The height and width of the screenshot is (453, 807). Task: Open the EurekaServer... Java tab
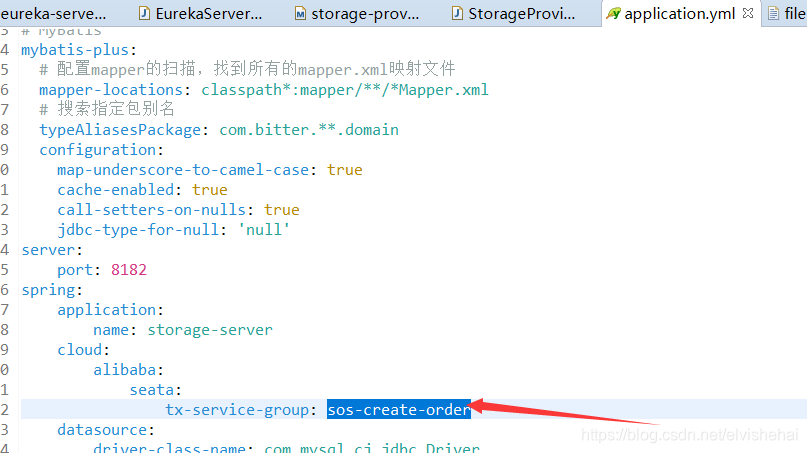pyautogui.click(x=202, y=14)
